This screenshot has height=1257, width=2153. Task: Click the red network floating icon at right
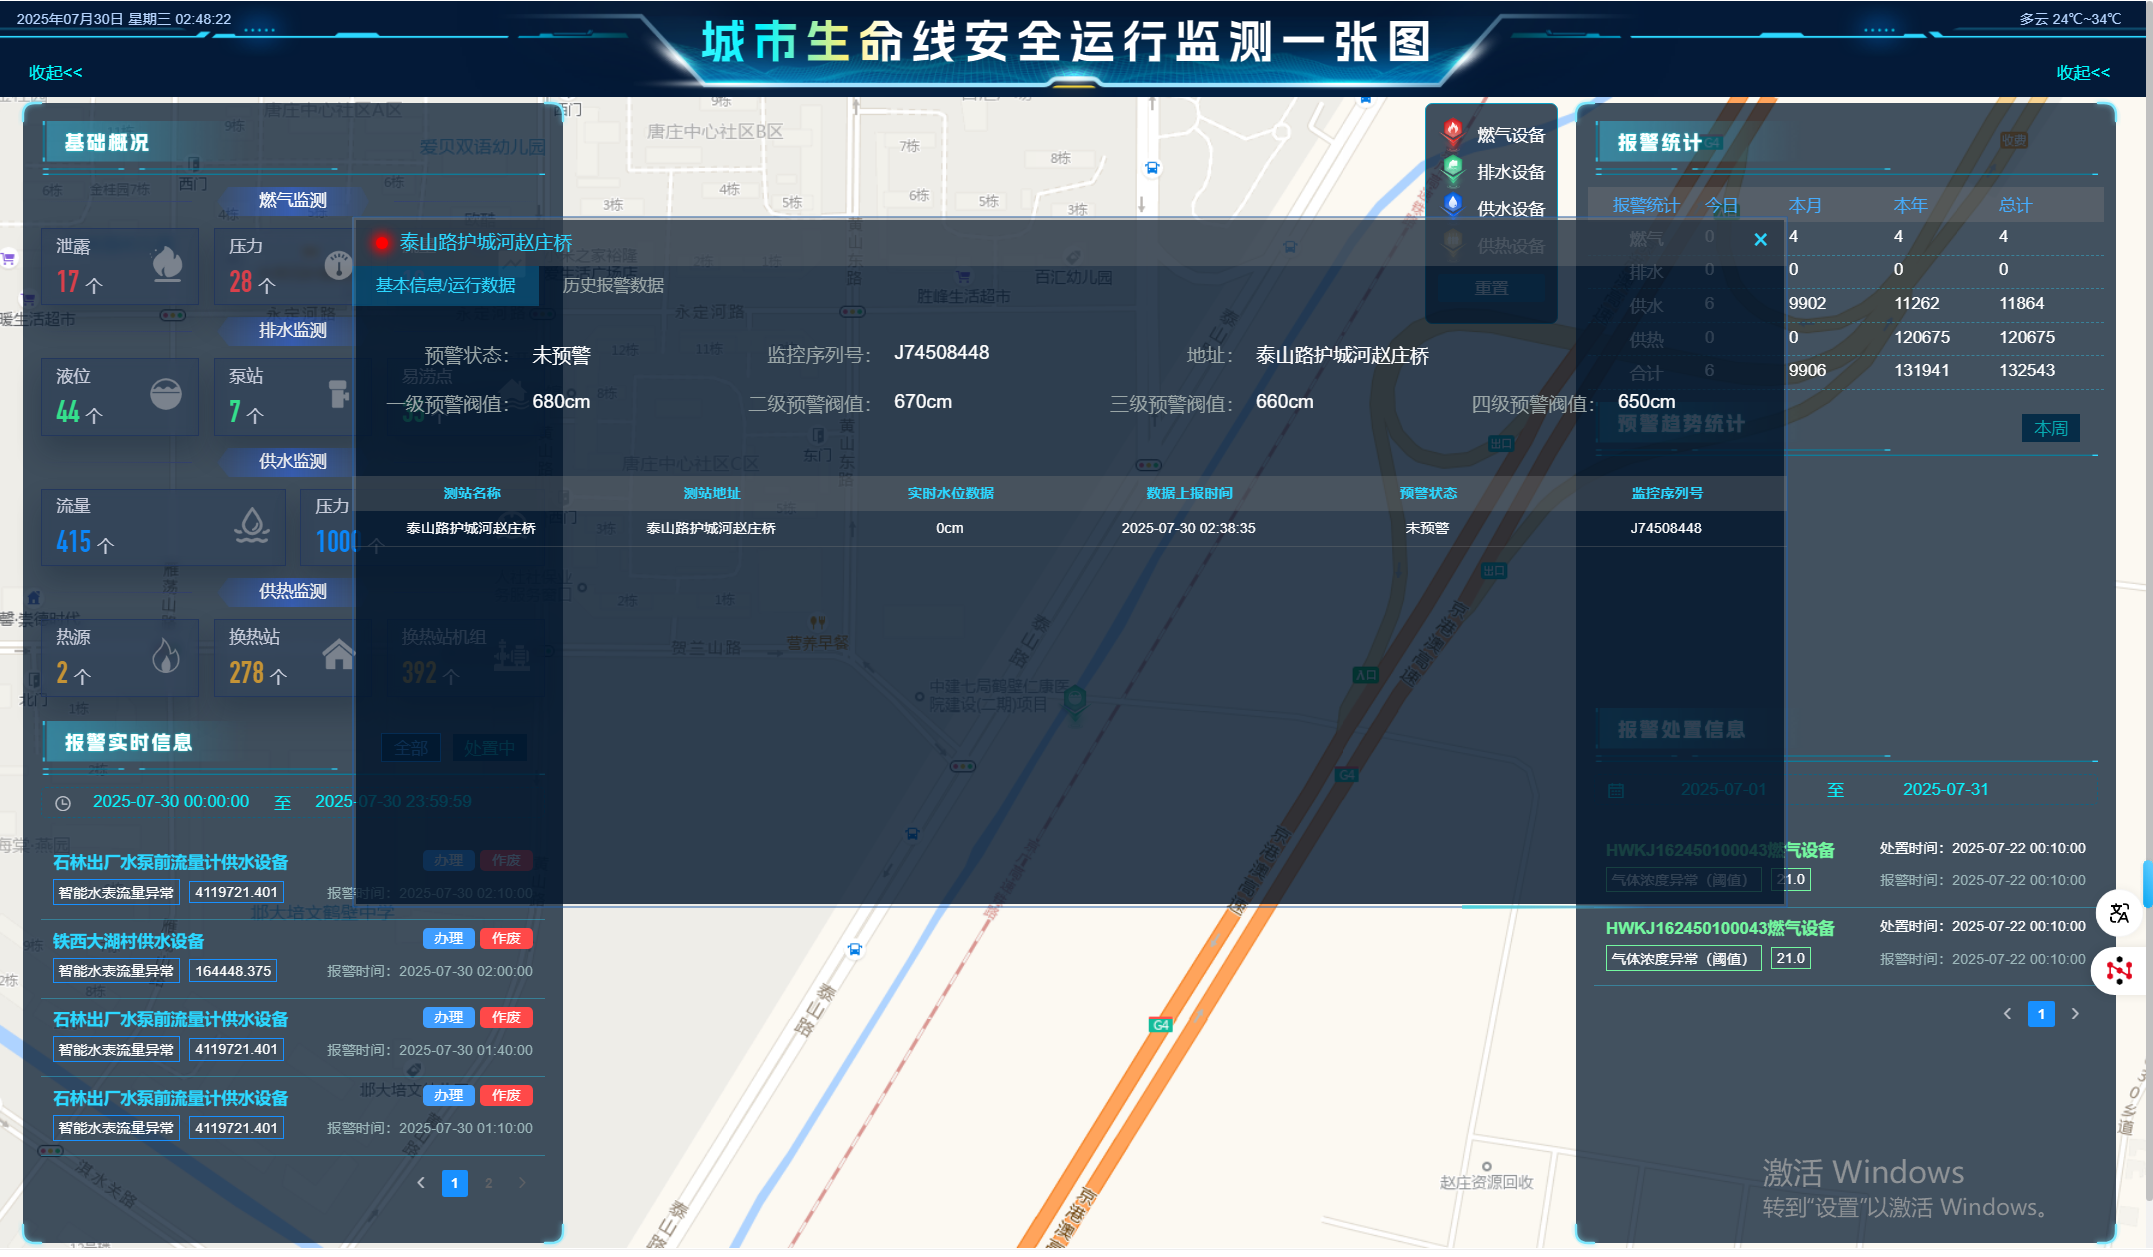click(2119, 971)
